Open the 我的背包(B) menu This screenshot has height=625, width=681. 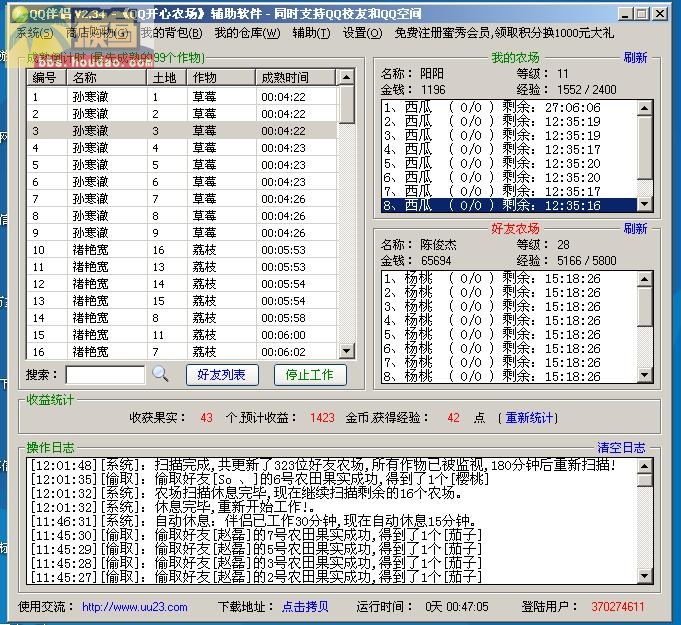point(172,33)
